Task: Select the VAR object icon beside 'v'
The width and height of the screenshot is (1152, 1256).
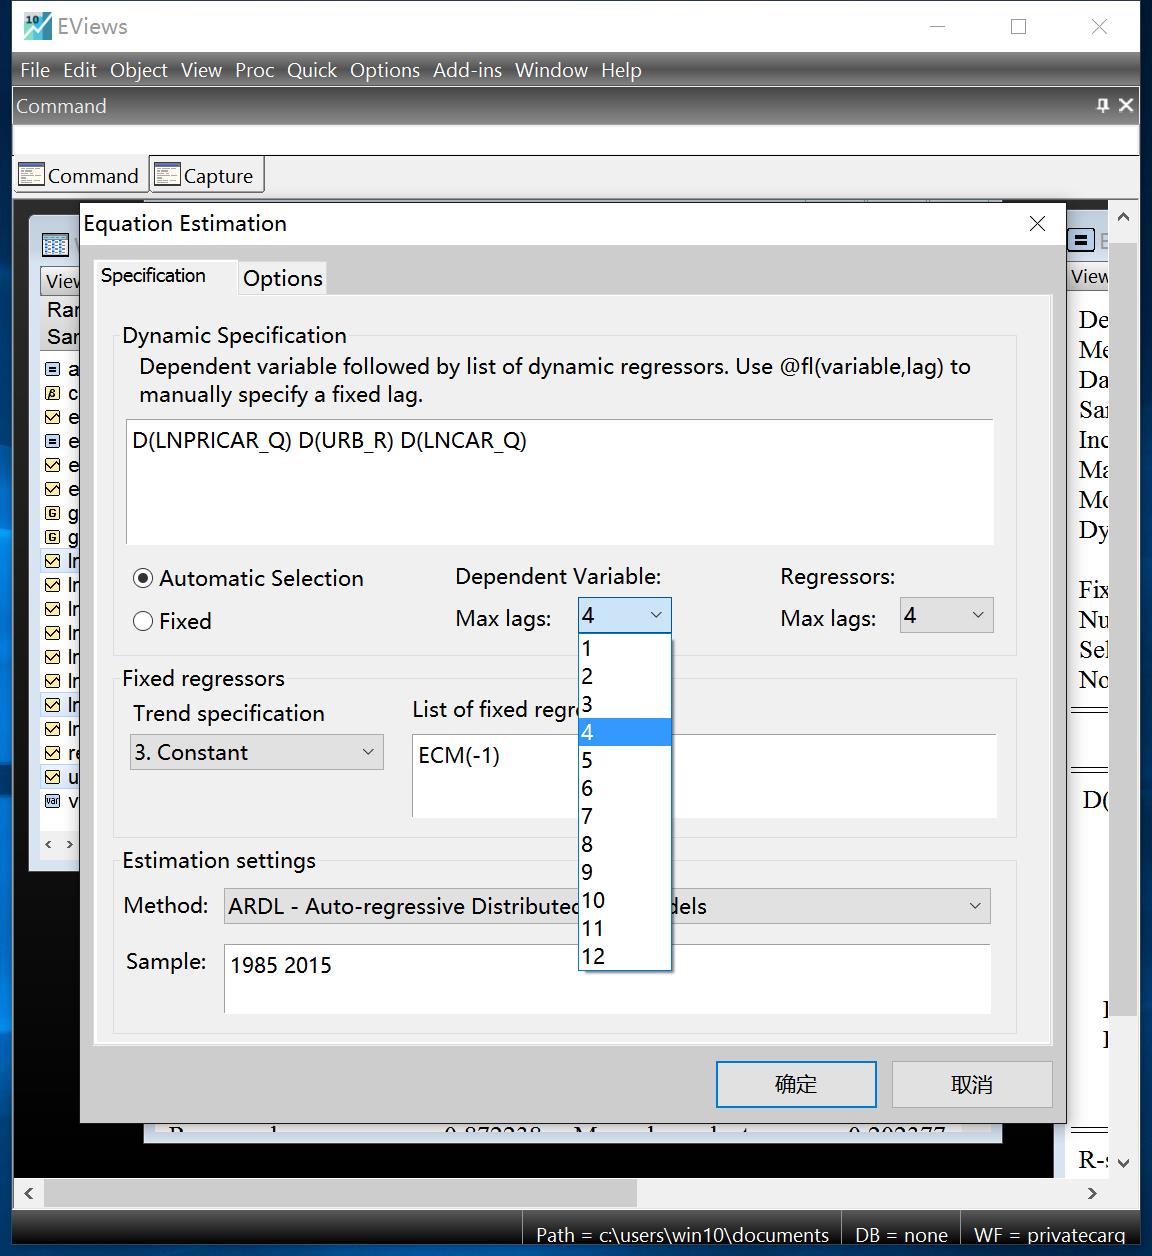Action: coord(53,801)
